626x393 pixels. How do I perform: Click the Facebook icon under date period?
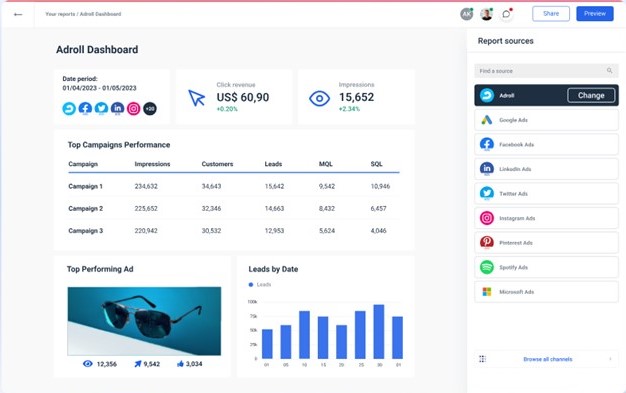[x=85, y=108]
